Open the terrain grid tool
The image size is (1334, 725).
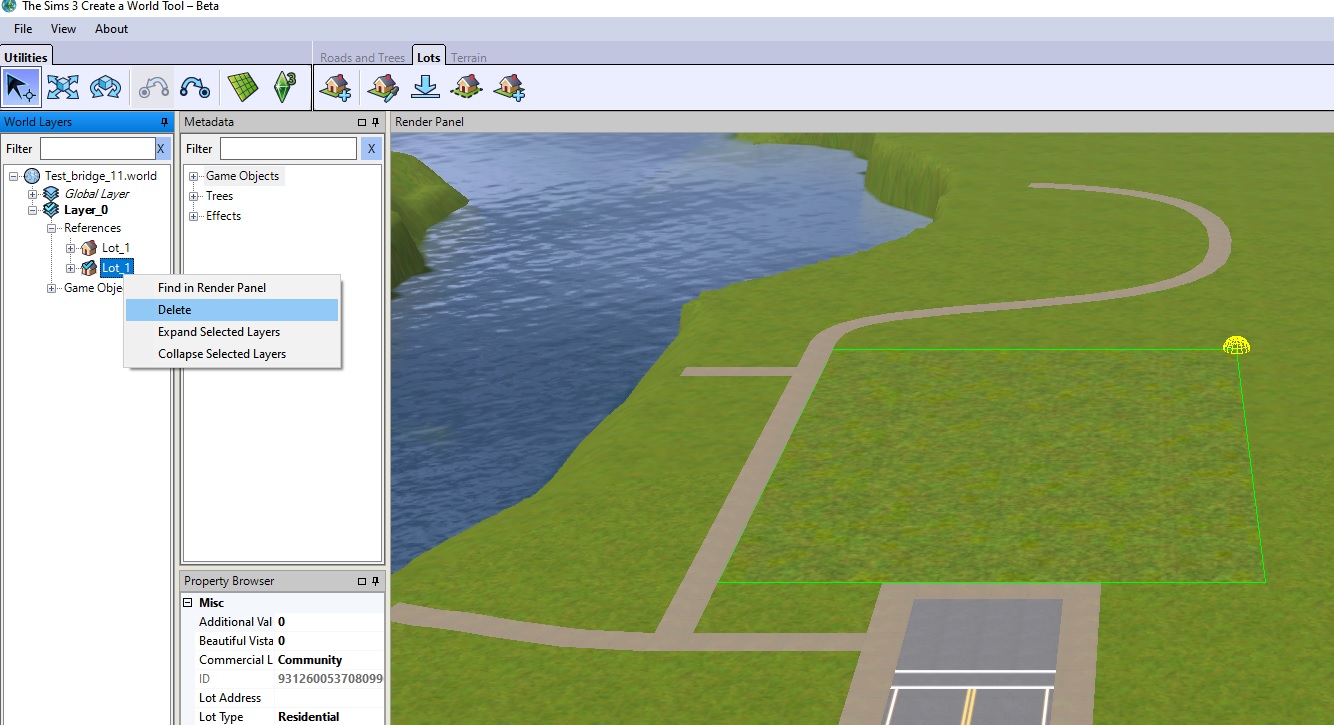point(242,87)
